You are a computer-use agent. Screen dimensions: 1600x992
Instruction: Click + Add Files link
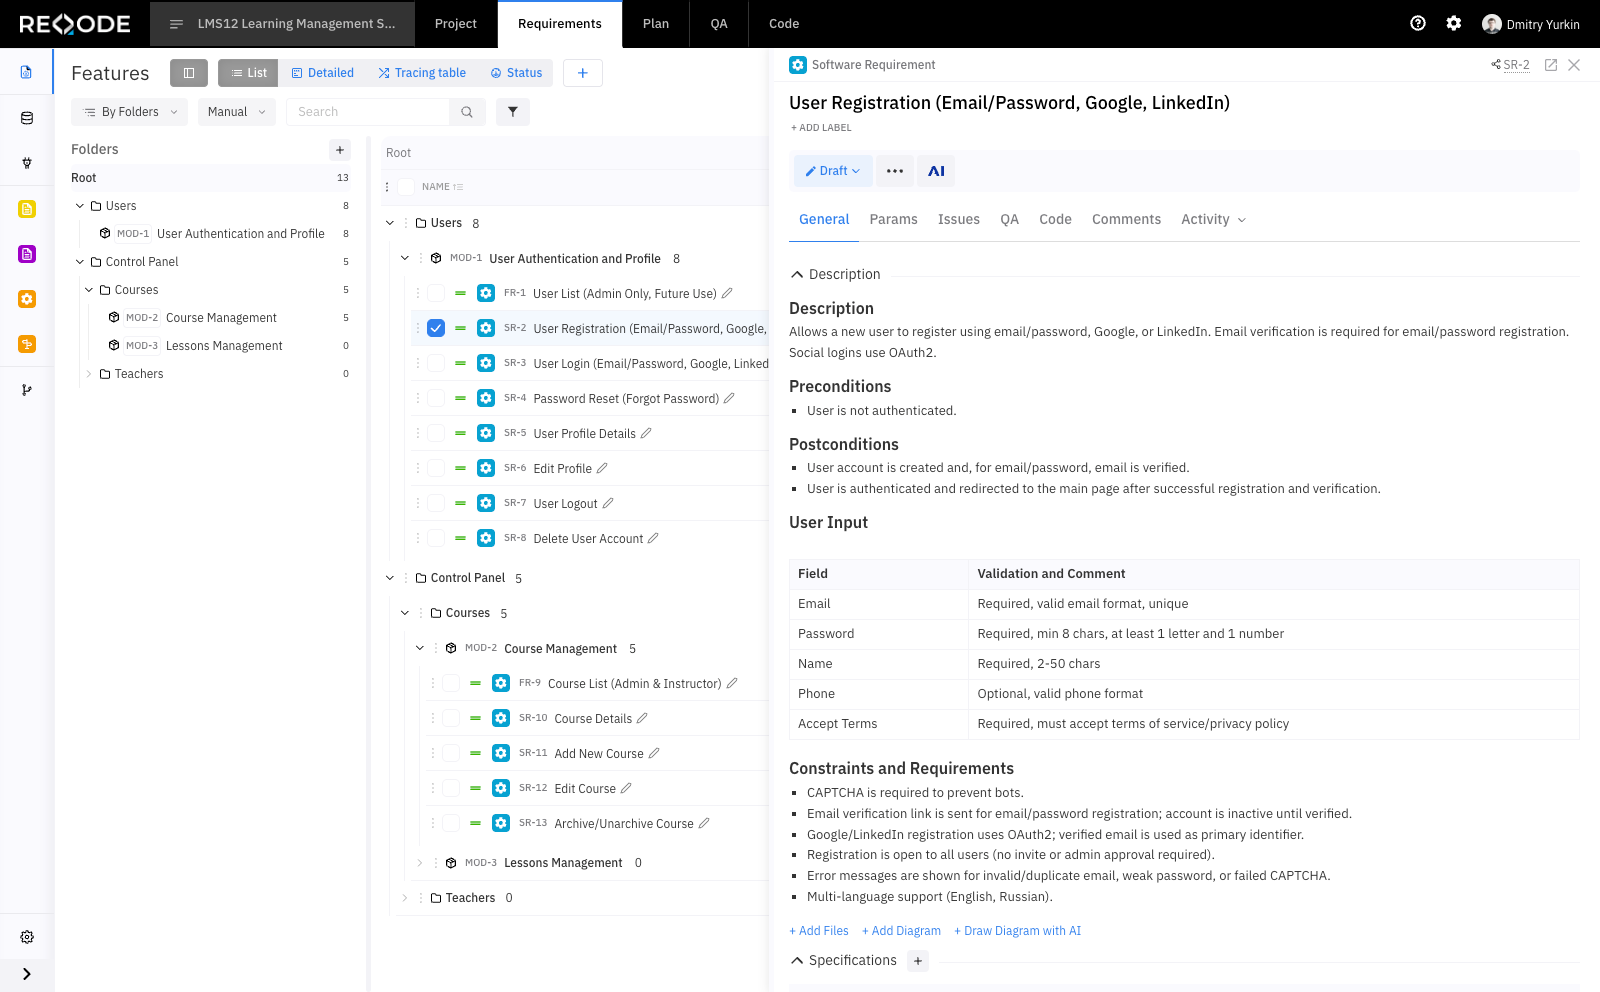819,931
